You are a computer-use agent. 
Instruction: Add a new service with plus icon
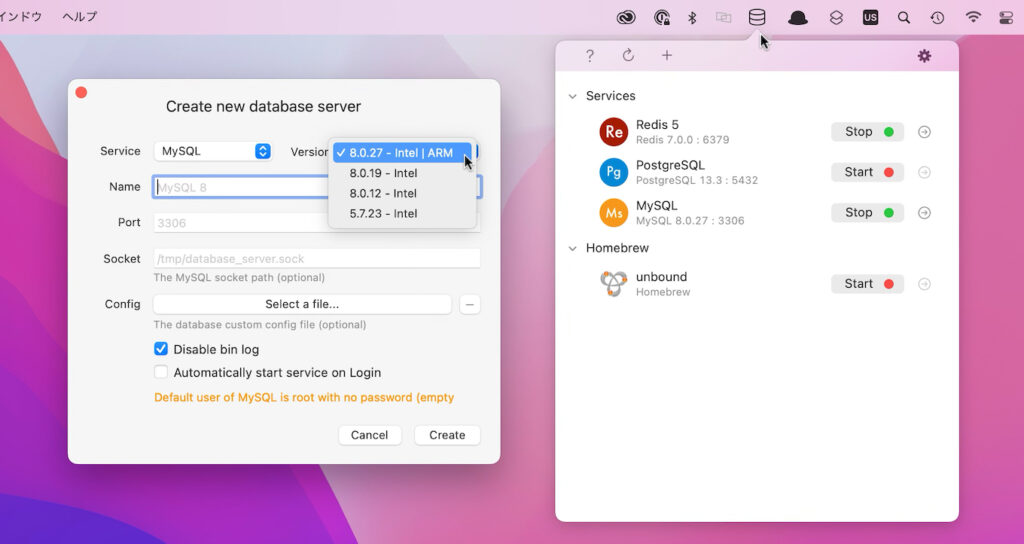click(x=667, y=56)
